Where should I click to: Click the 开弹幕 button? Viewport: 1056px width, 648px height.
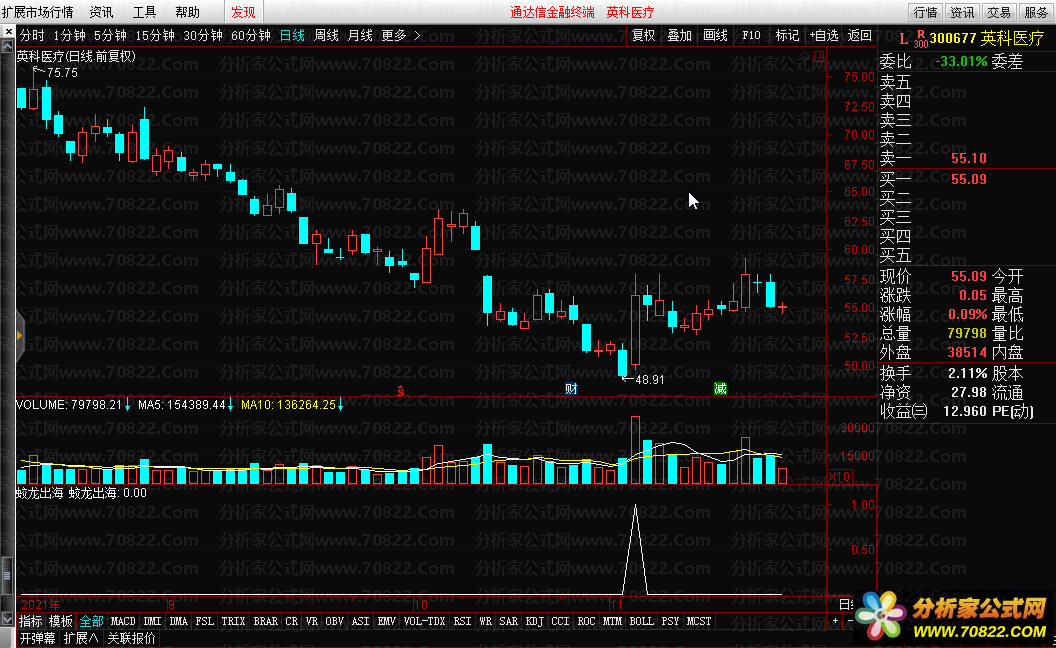tap(38, 638)
